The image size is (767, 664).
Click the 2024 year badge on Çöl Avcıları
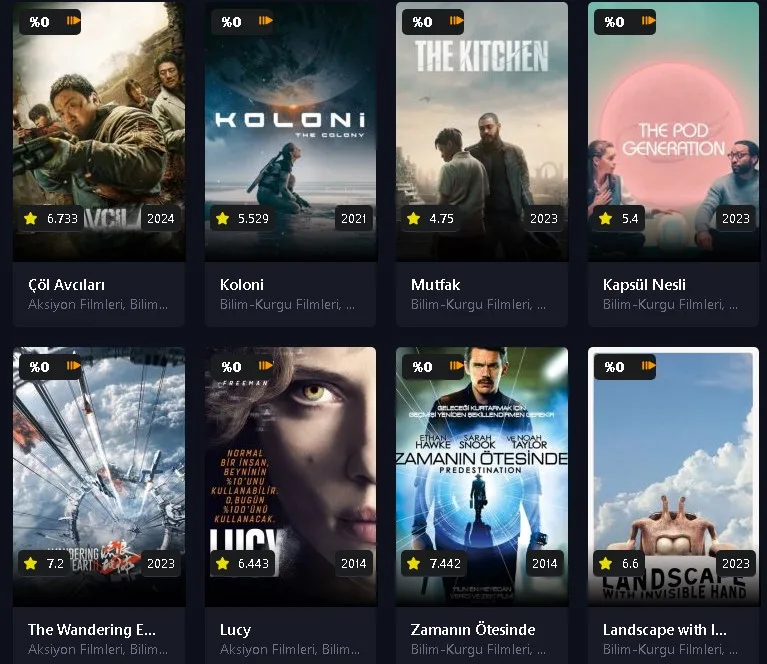[160, 218]
